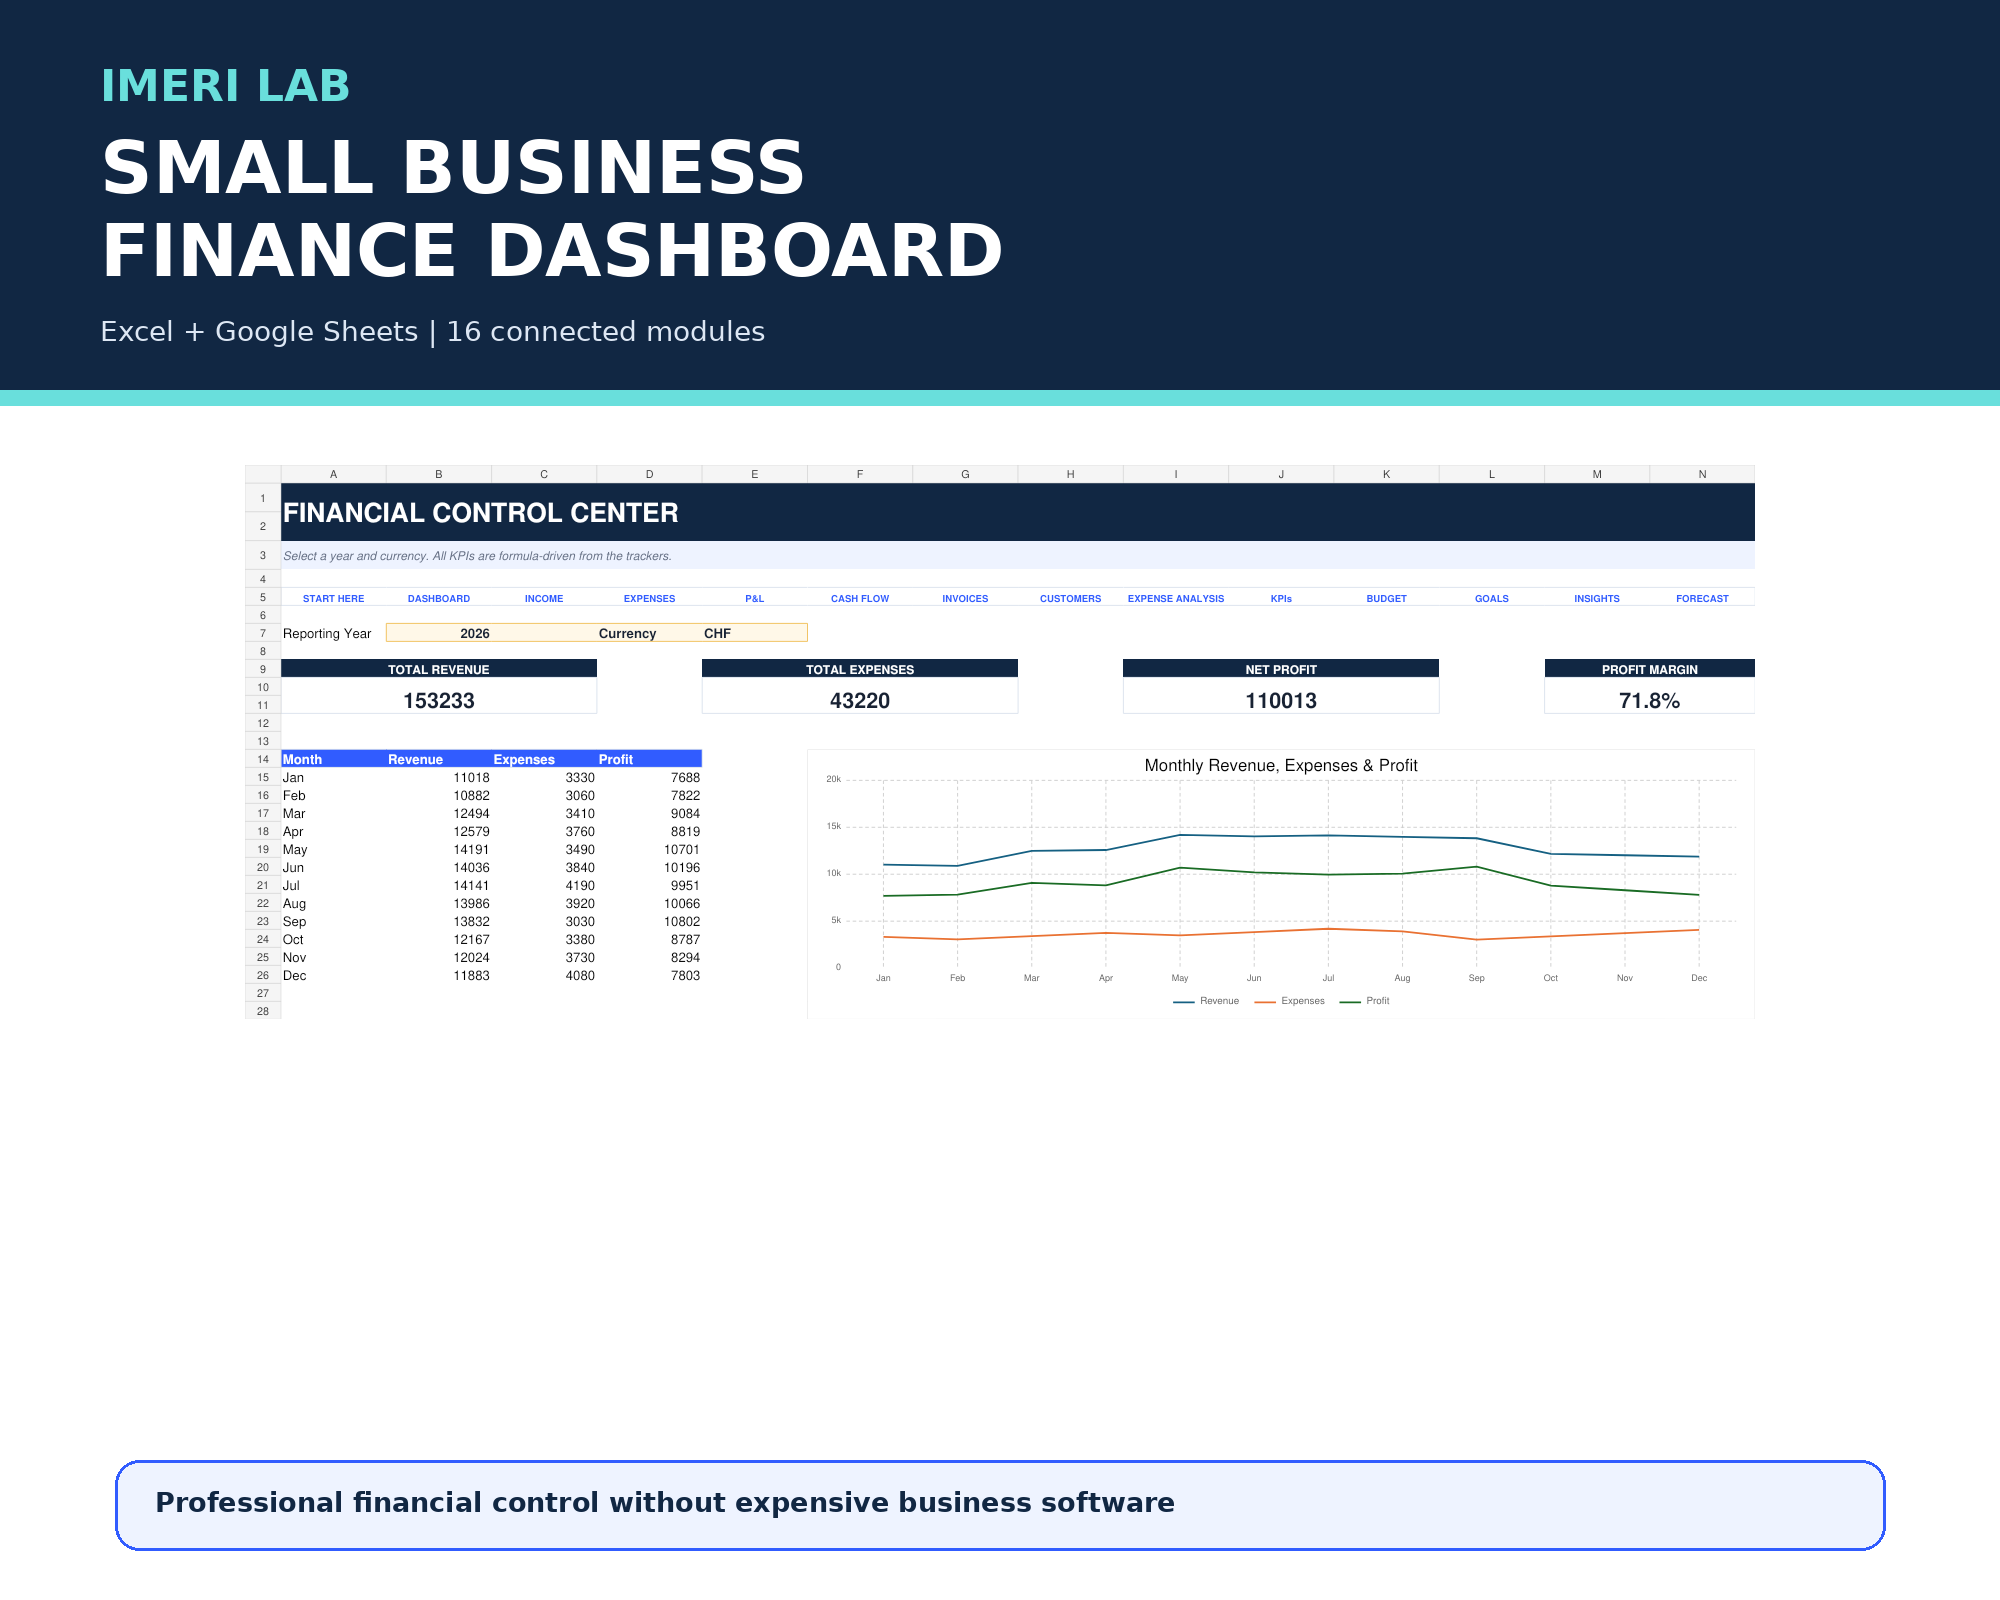Screen dimensions: 2000x1600
Task: Go to the GOALS link
Action: click(1491, 598)
